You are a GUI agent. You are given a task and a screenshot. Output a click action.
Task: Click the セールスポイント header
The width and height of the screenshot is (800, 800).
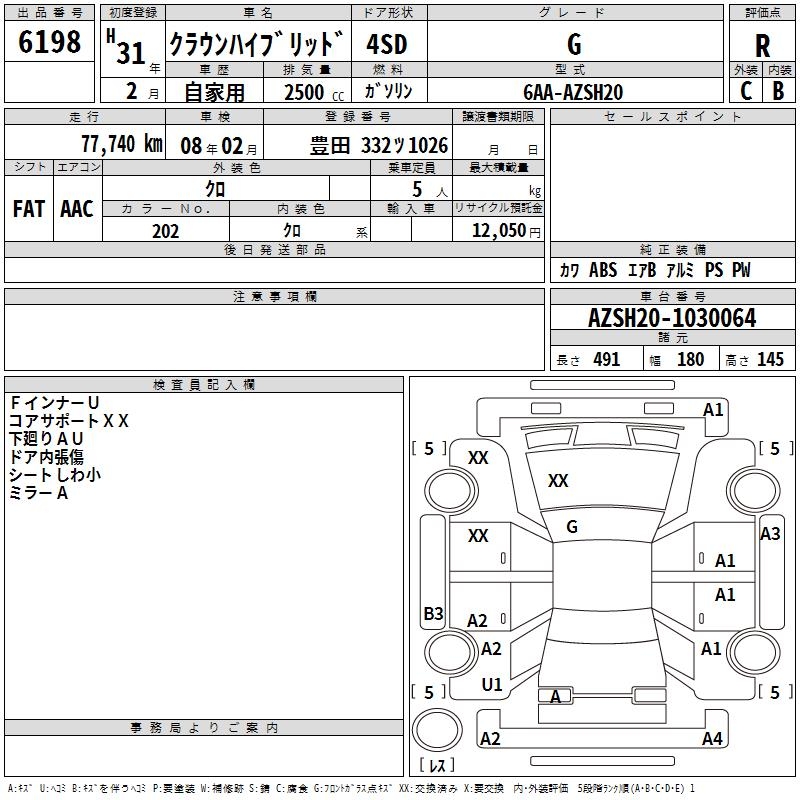point(672,116)
